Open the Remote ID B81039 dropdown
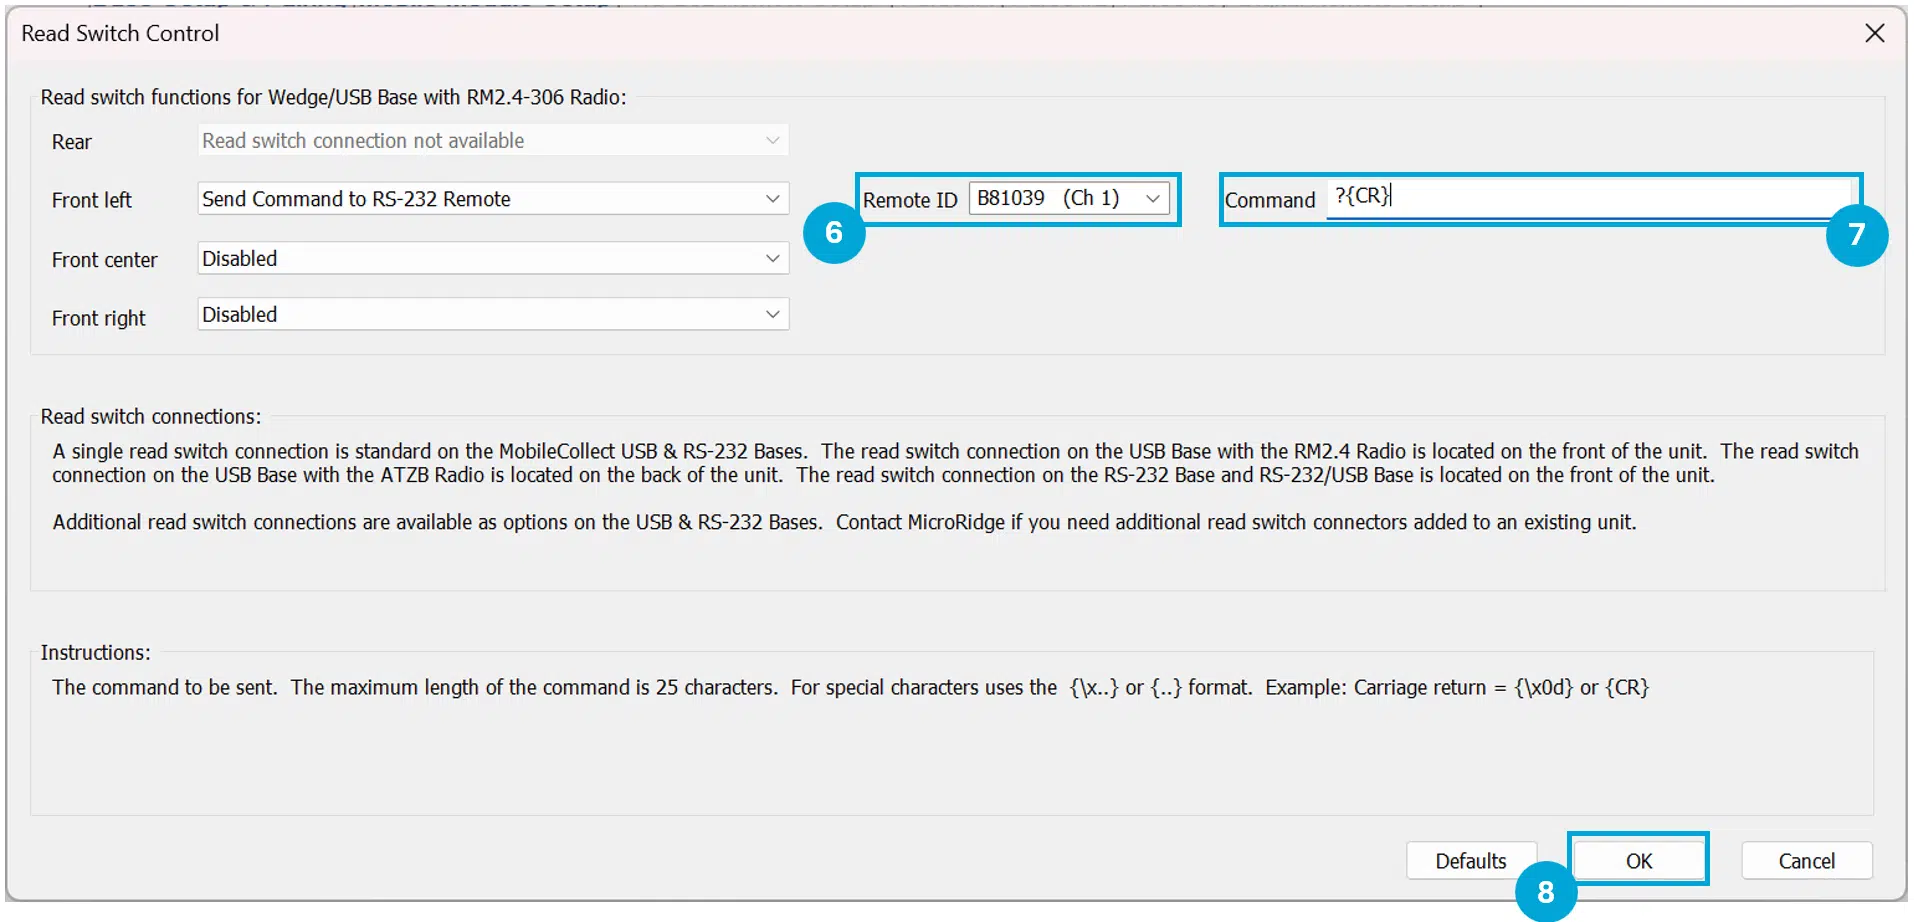 pos(1069,198)
